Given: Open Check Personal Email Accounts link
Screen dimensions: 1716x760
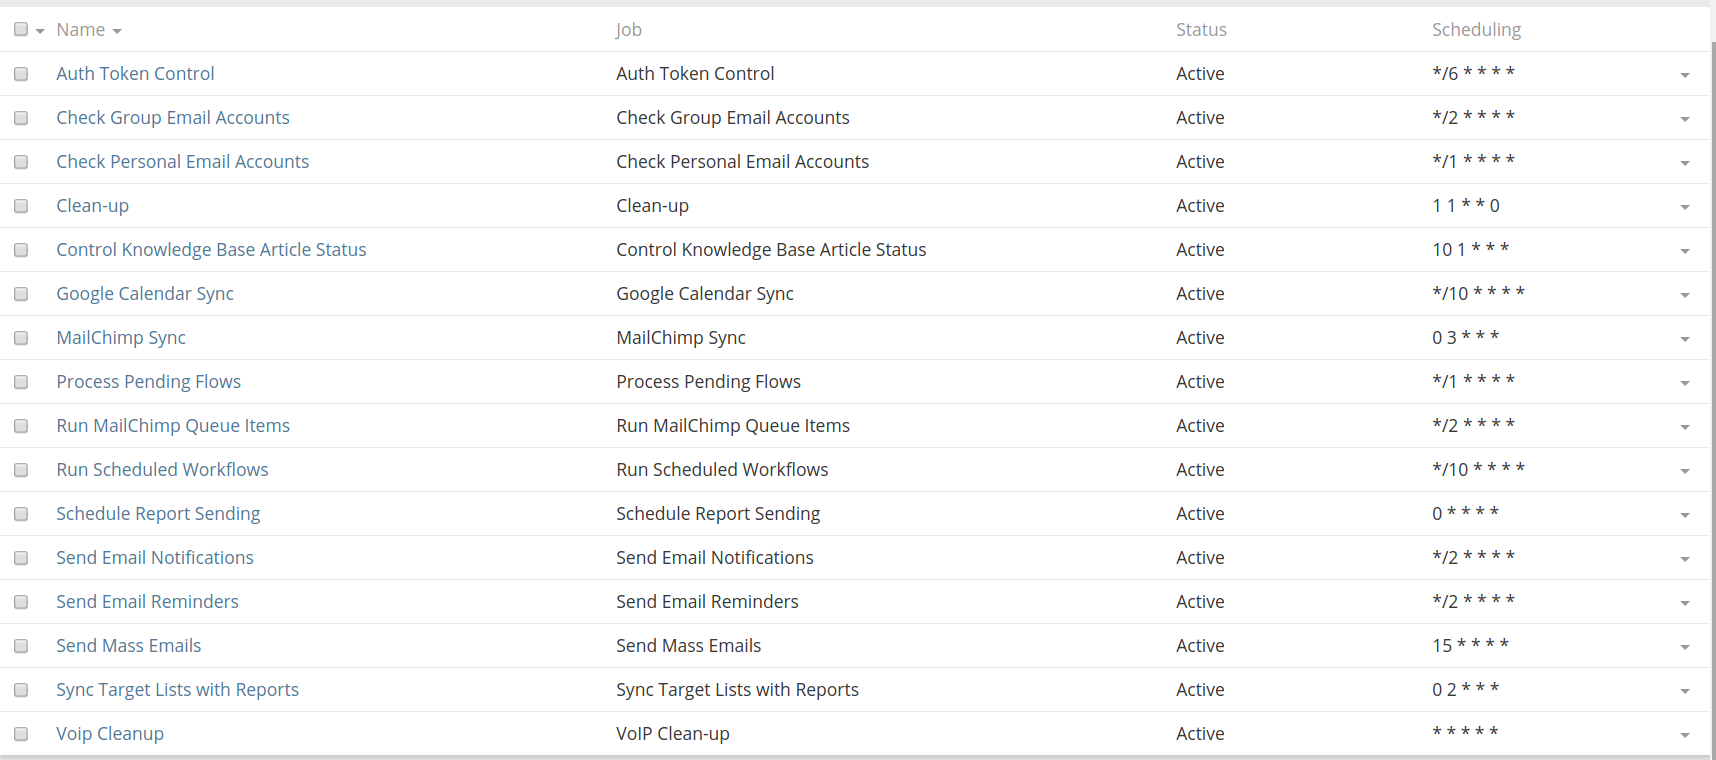Looking at the screenshot, I should tap(182, 162).
